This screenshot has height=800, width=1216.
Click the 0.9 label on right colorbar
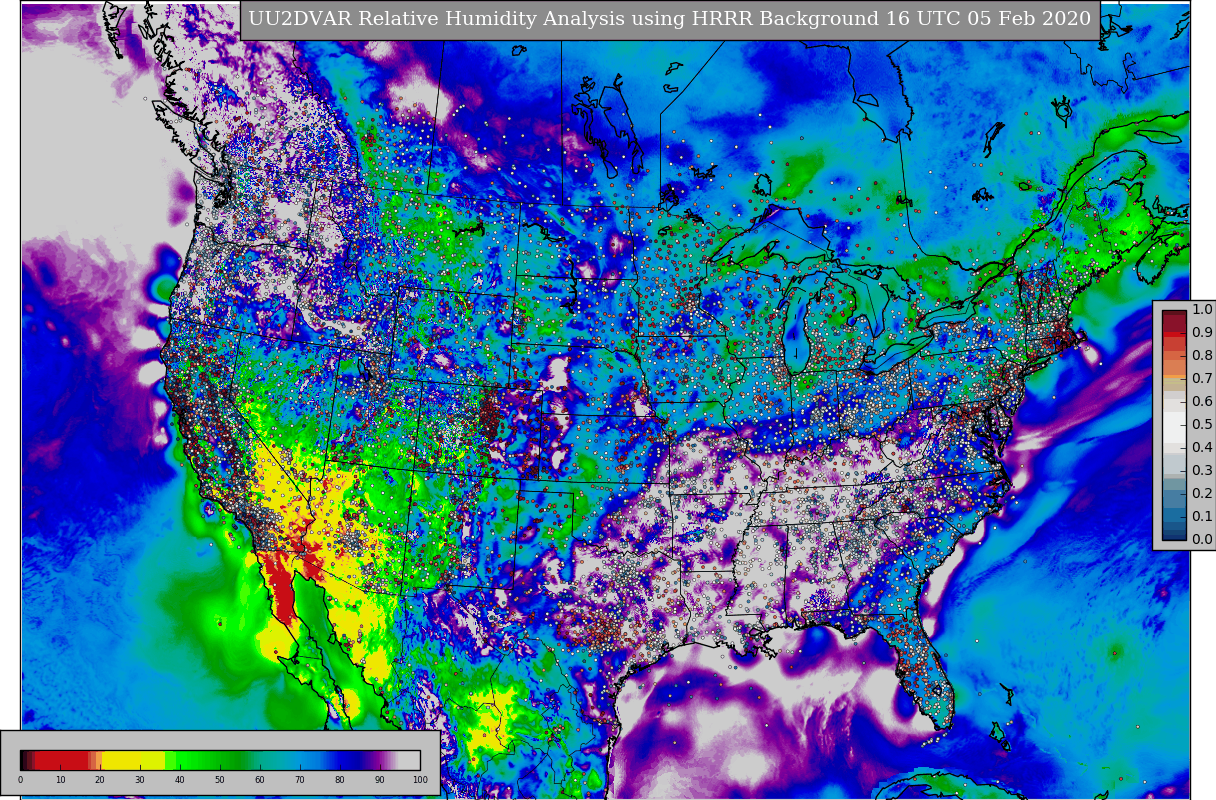point(1202,332)
